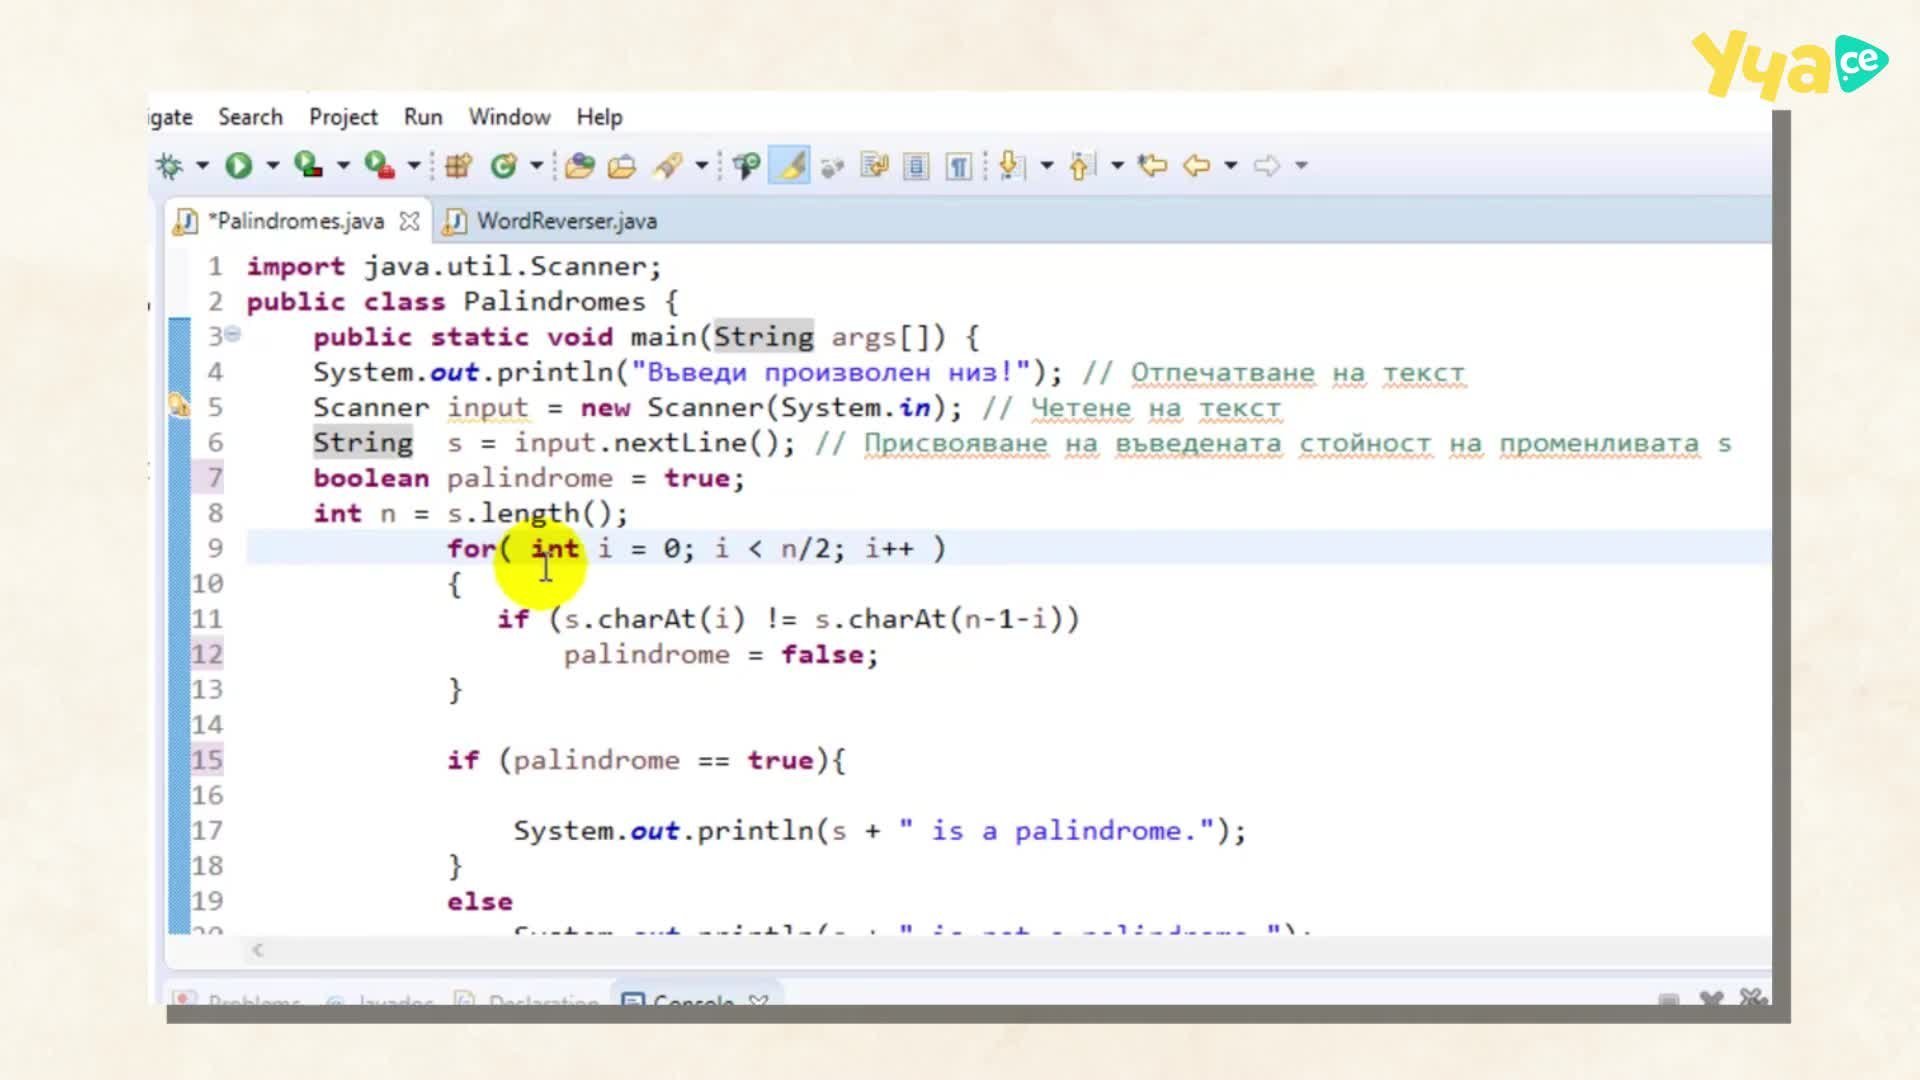Viewport: 1920px width, 1080px height.
Task: Click the External Tools run icon
Action: coord(380,165)
